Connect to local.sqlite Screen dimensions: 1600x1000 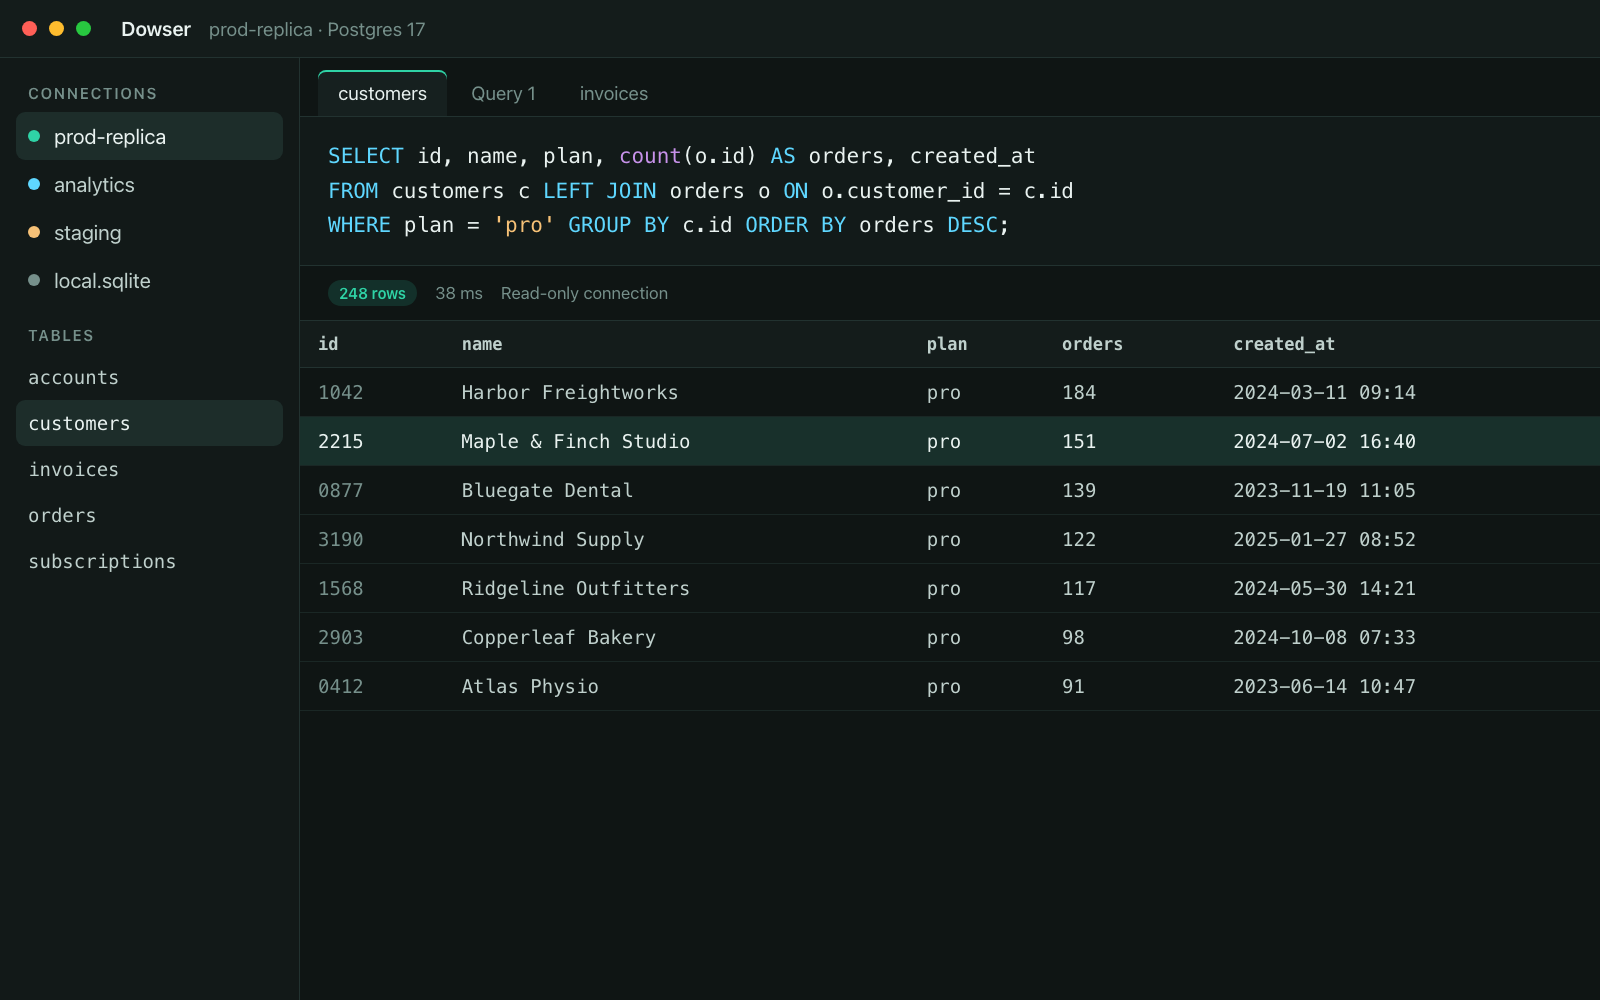click(149, 280)
